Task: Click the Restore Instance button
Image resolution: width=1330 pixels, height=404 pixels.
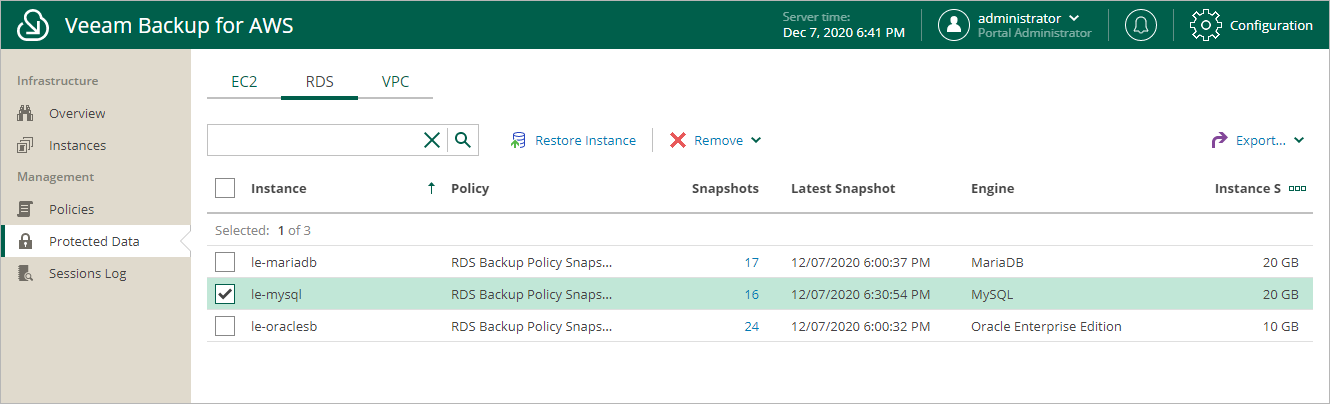Action: click(573, 140)
